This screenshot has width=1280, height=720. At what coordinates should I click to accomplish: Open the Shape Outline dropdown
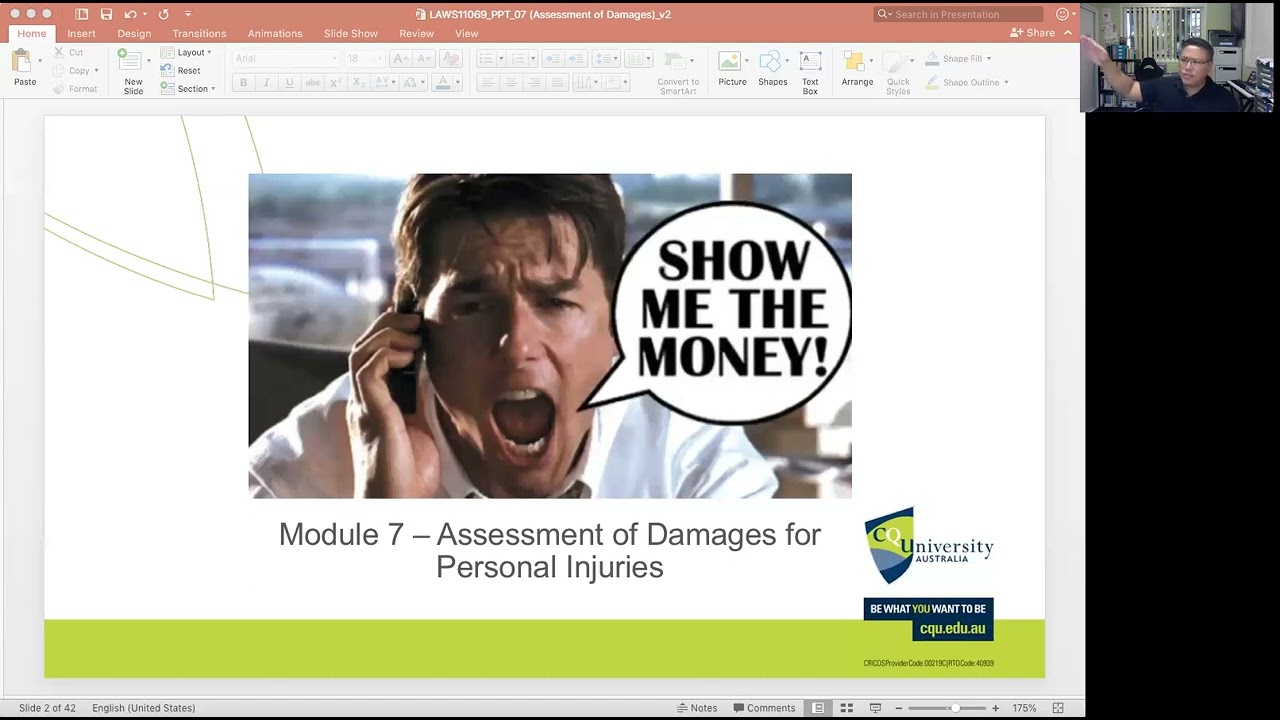[967, 82]
